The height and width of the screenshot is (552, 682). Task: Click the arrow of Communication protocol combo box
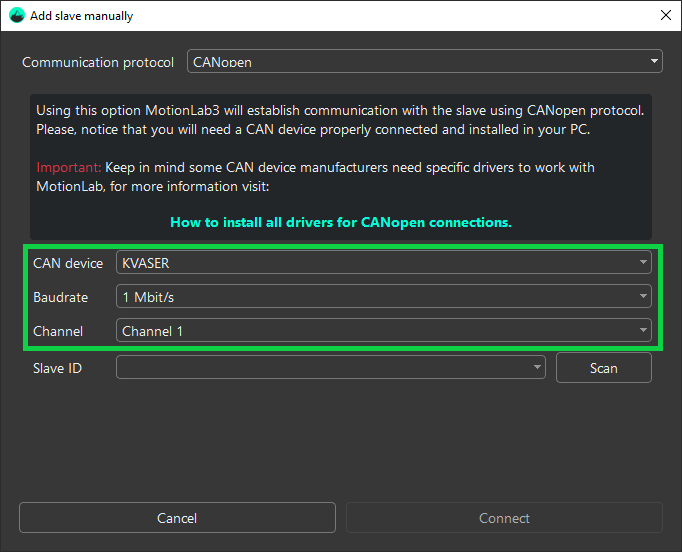click(655, 62)
